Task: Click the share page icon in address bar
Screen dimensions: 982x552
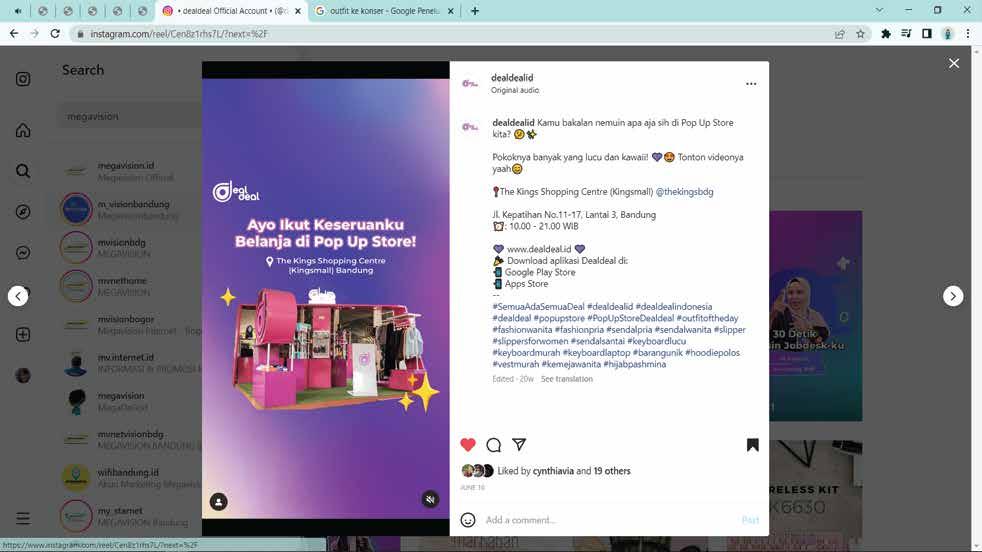Action: [x=840, y=34]
